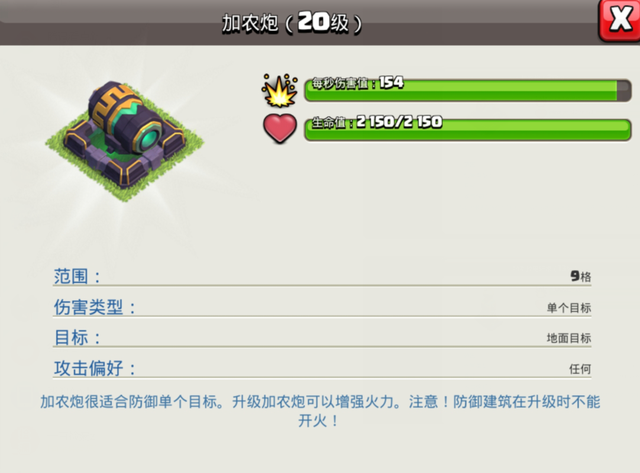
Task: Click the 每秒伤害值 154 text label
Action: coord(358,83)
